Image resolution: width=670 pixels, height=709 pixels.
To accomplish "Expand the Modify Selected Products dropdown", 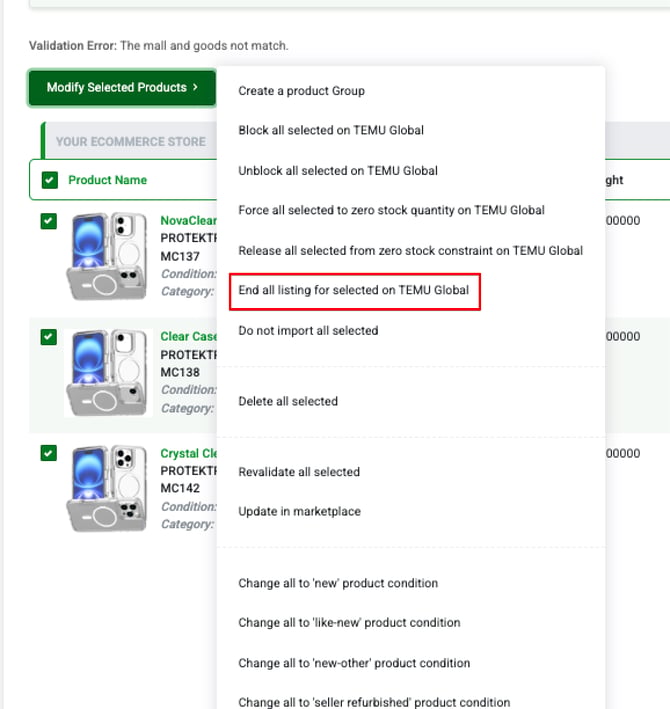I will coord(122,87).
